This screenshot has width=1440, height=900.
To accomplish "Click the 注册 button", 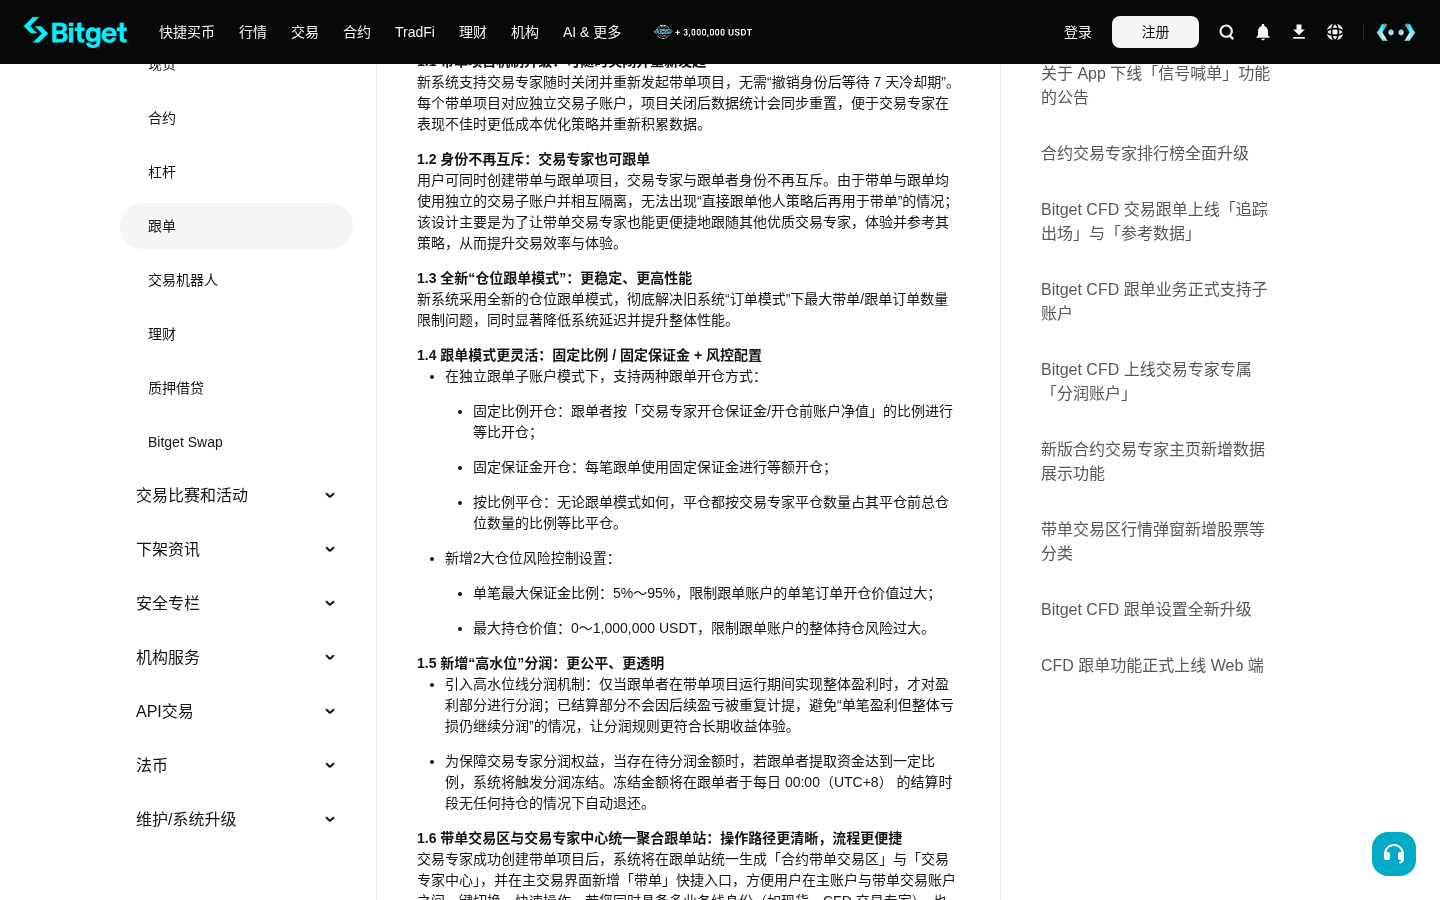I will (1155, 32).
